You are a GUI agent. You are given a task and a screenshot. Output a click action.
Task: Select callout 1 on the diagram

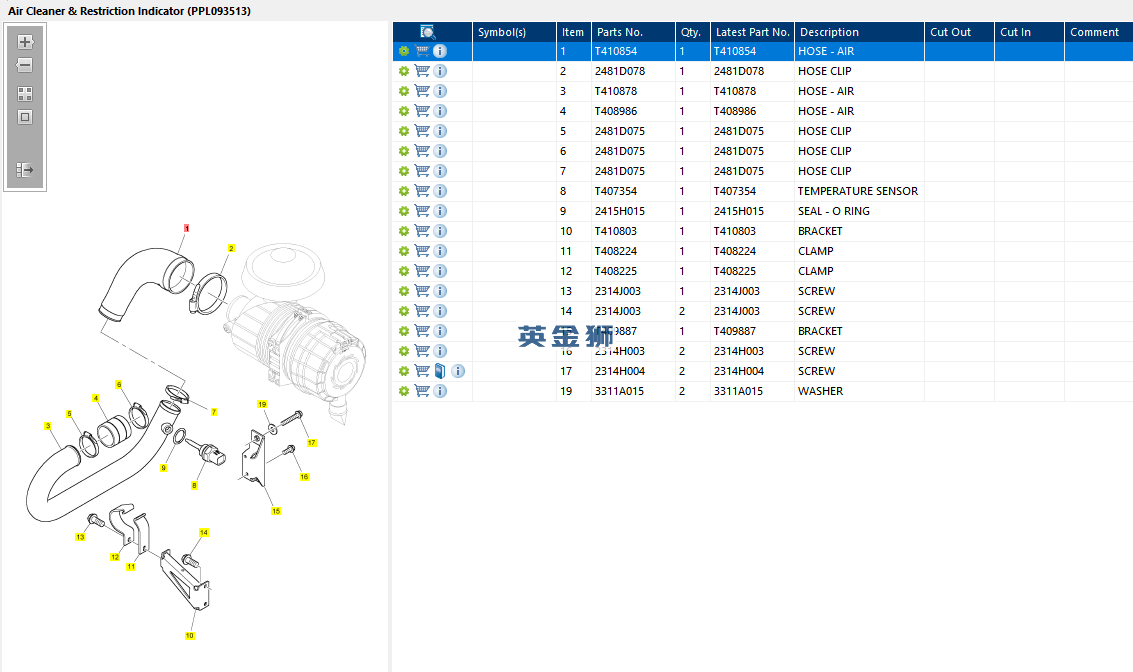coord(186,228)
